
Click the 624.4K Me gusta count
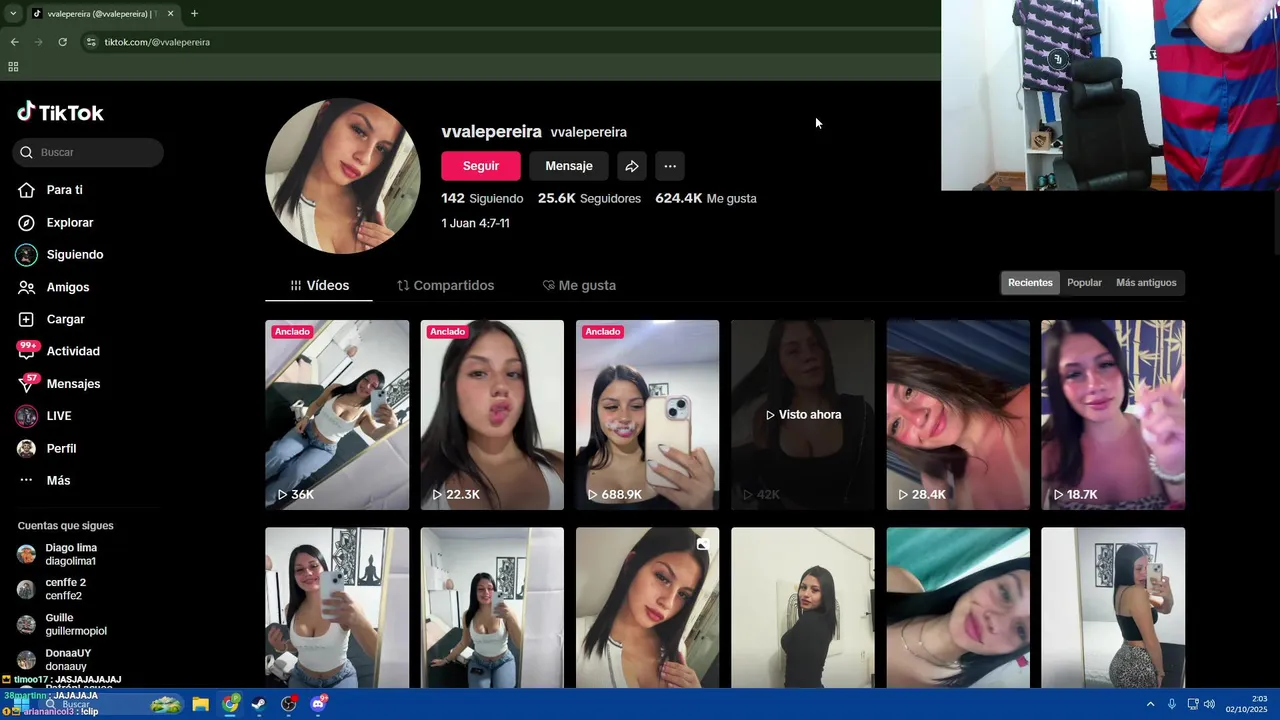(706, 198)
